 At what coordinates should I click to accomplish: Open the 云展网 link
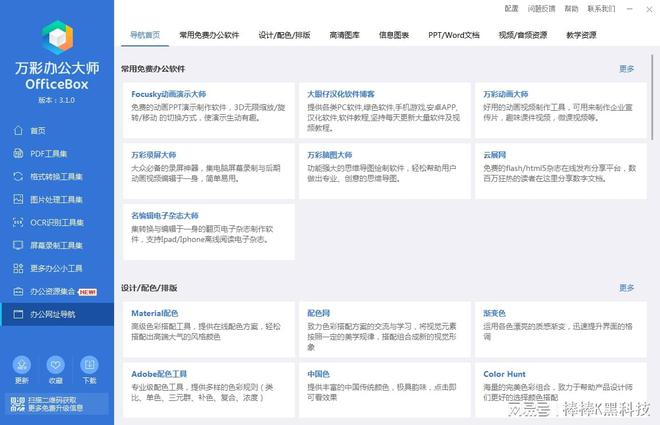coord(495,155)
